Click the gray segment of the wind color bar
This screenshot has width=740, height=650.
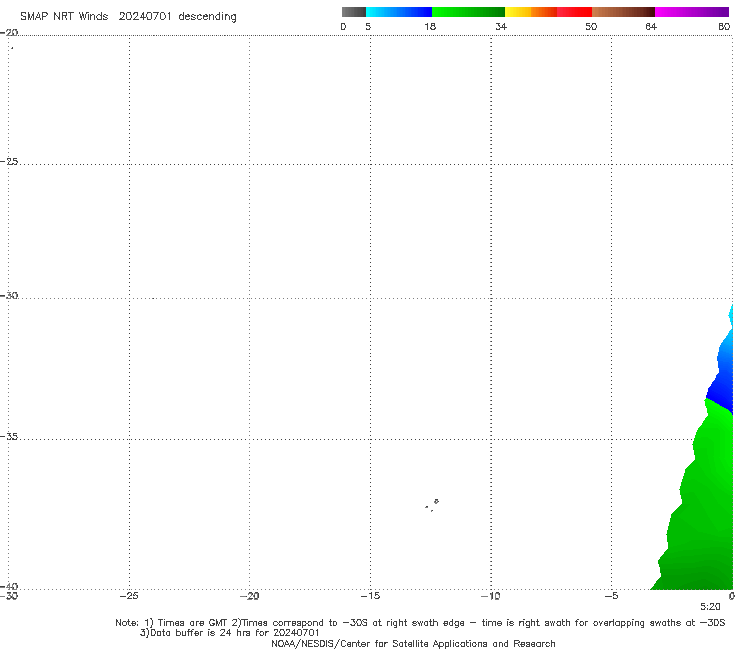click(353, 12)
